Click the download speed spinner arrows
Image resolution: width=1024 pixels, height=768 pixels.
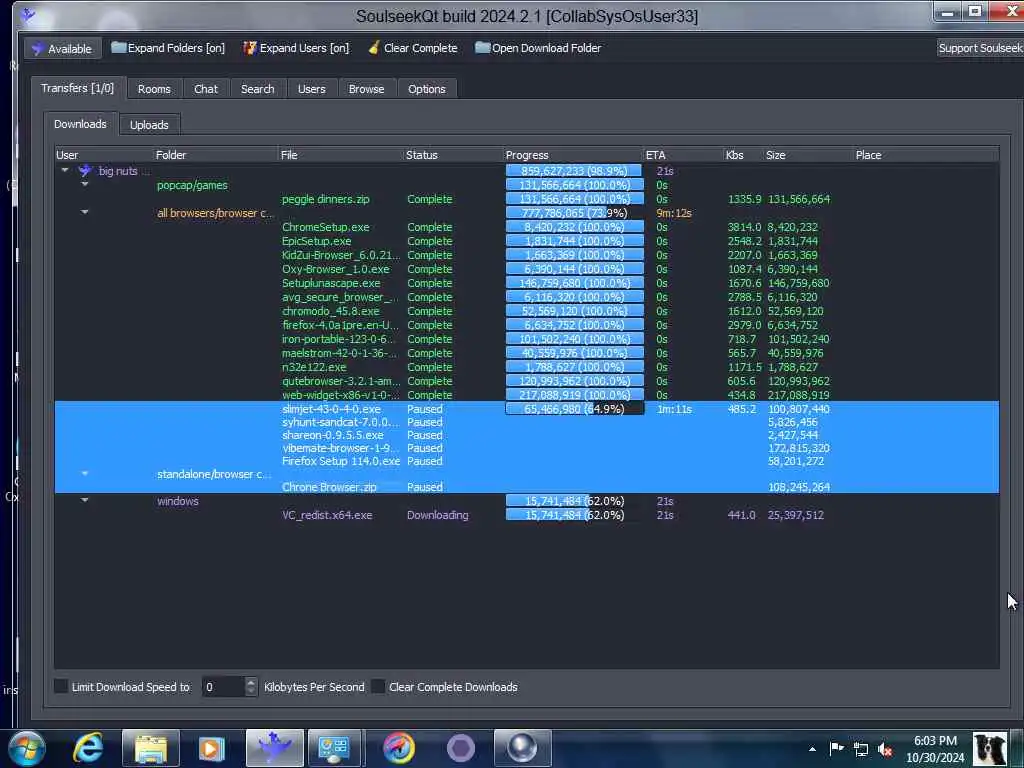pos(251,686)
